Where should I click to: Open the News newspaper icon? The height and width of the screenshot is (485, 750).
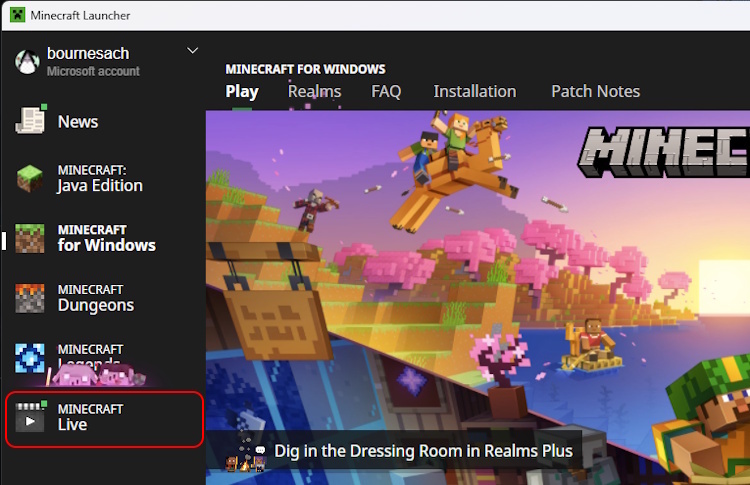(x=30, y=120)
